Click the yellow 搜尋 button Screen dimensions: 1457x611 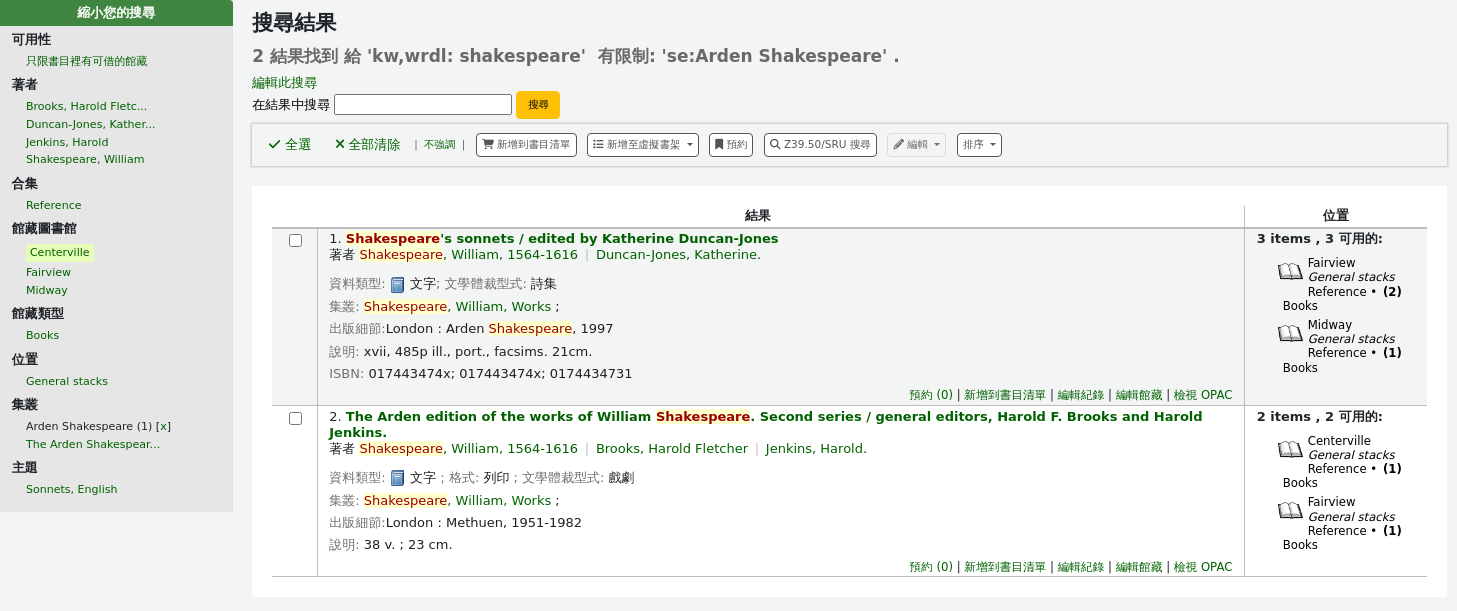[x=538, y=105]
